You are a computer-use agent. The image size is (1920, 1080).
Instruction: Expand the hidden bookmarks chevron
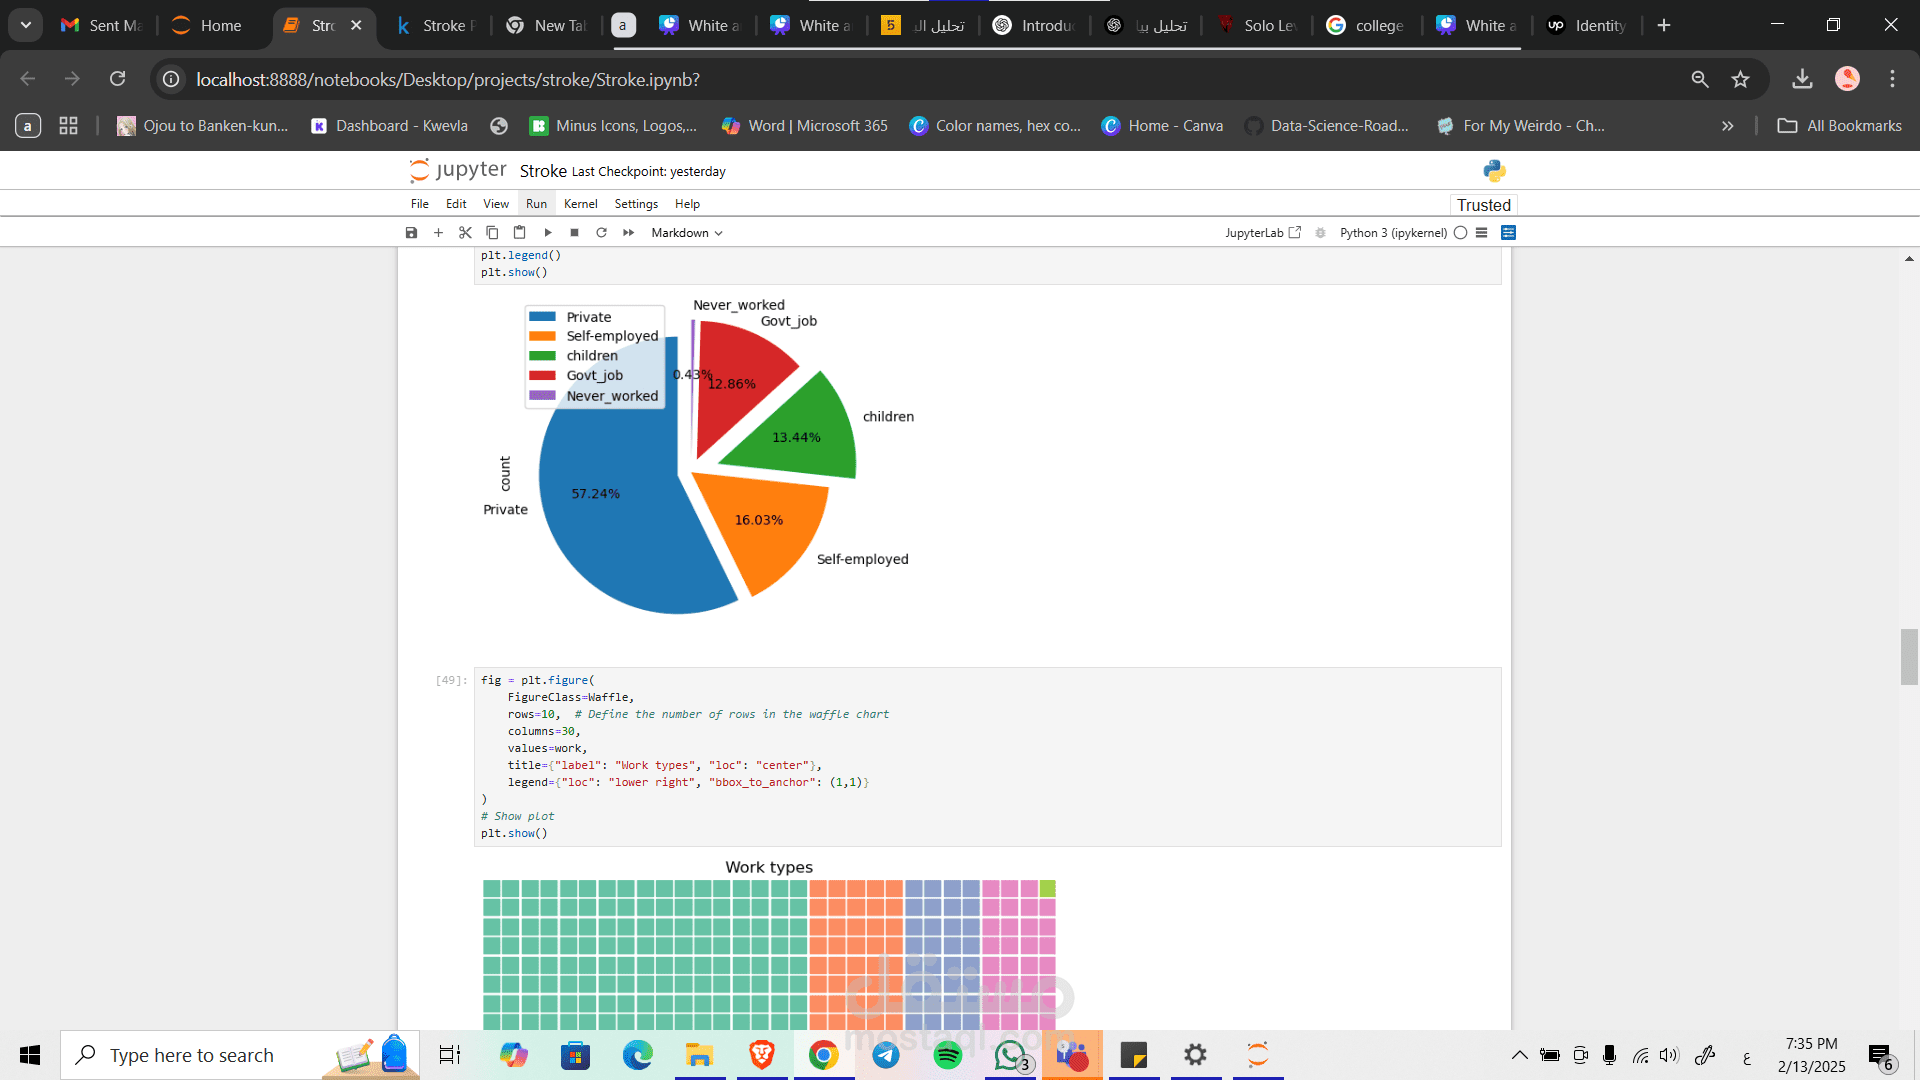pyautogui.click(x=1727, y=126)
